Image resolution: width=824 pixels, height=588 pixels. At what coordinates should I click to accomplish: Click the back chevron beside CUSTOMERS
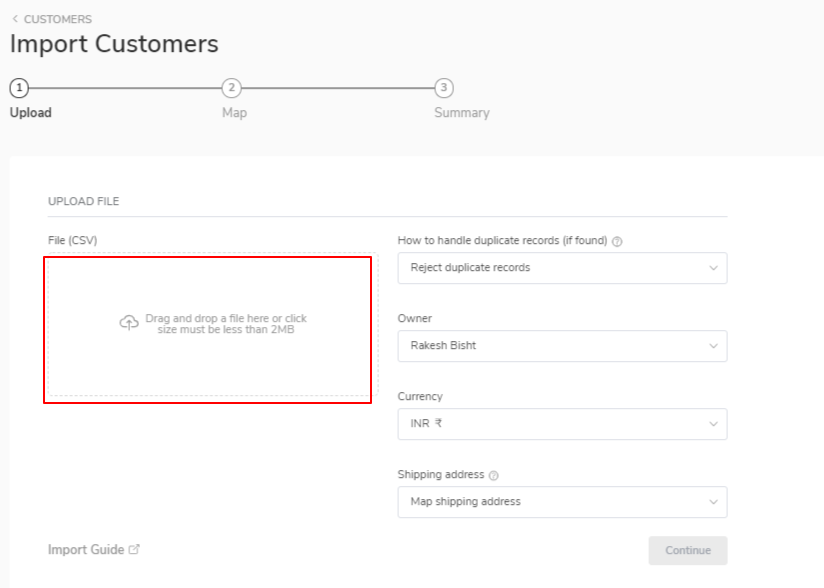(15, 19)
